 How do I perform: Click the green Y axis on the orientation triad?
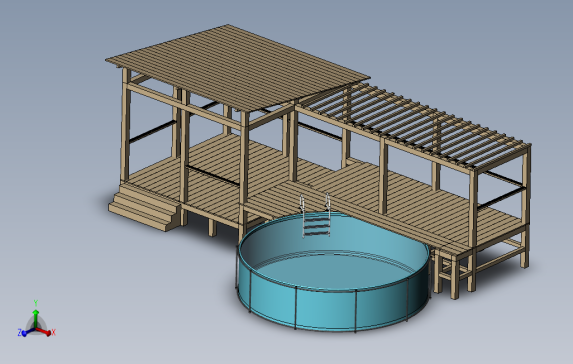tap(35, 318)
